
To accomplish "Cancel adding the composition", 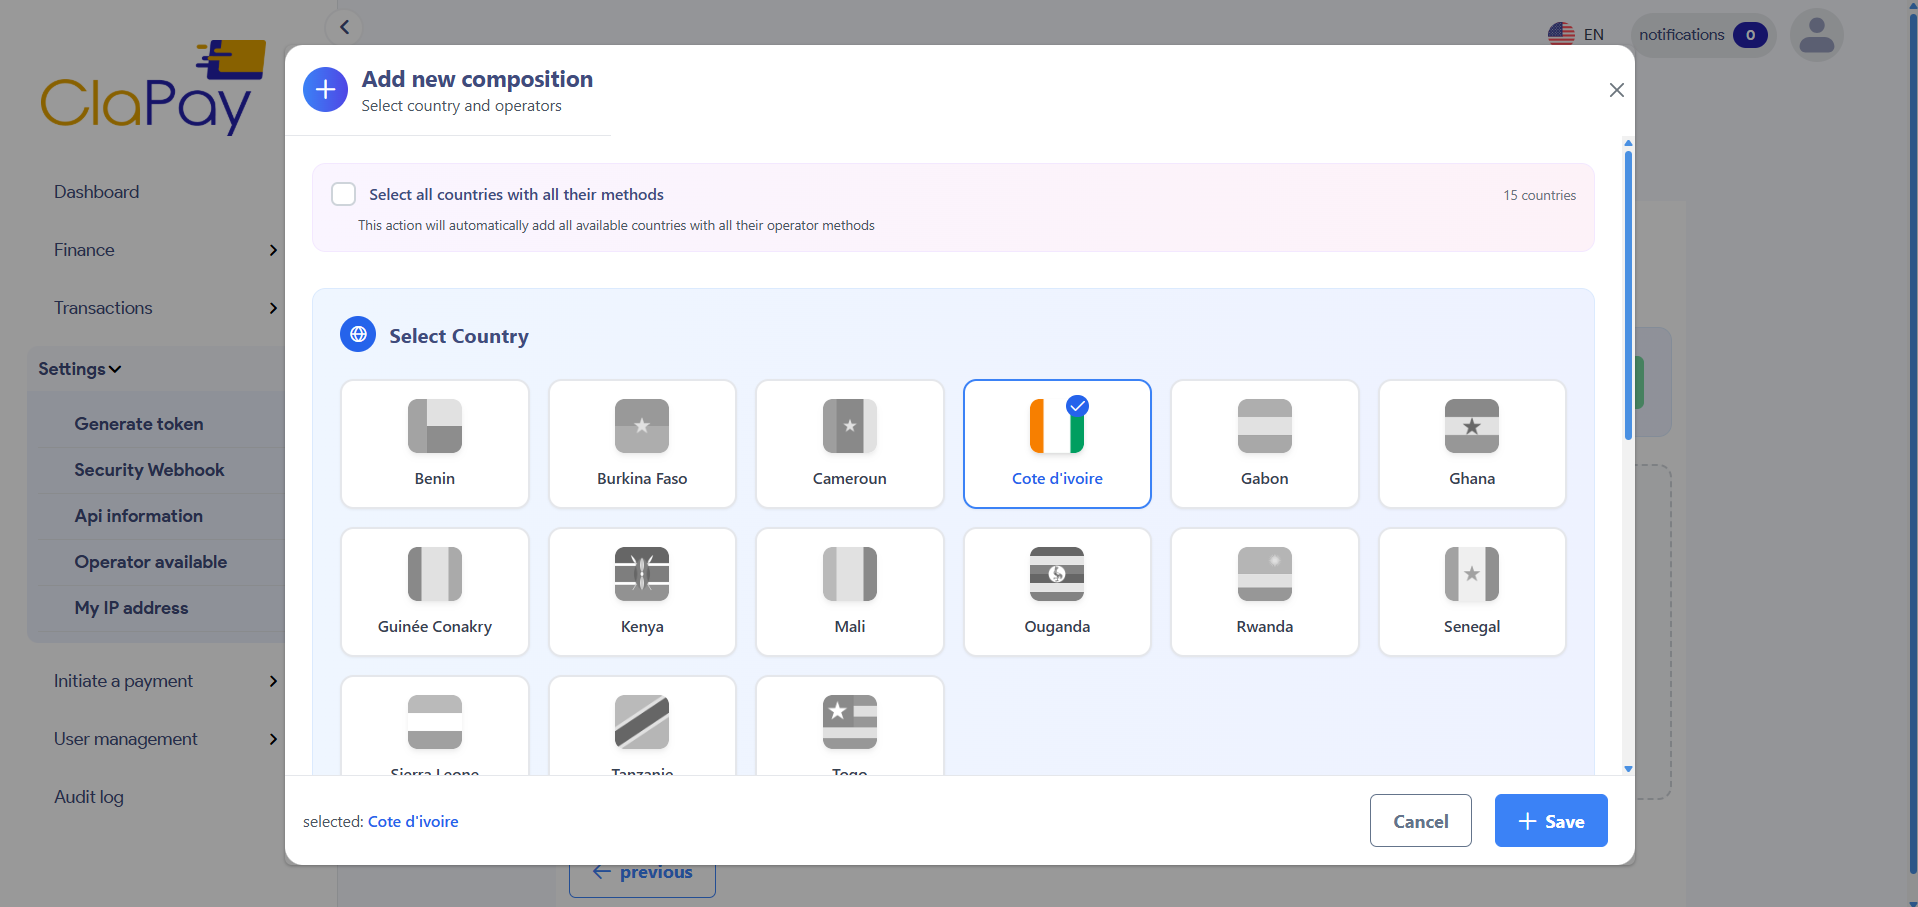I will (1420, 820).
